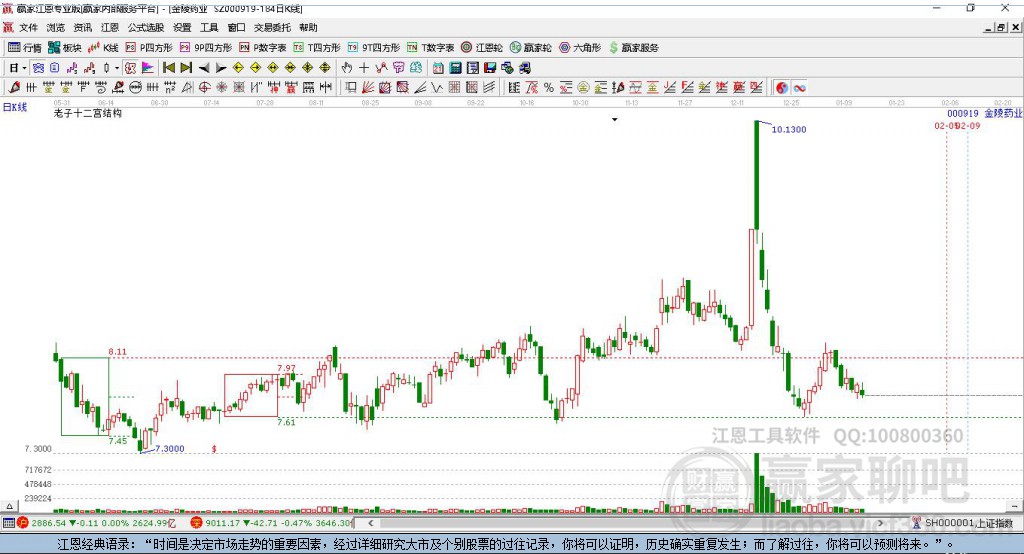Click the colorful flag chart icon
Screen dimensions: 1024x554
[x=148, y=68]
